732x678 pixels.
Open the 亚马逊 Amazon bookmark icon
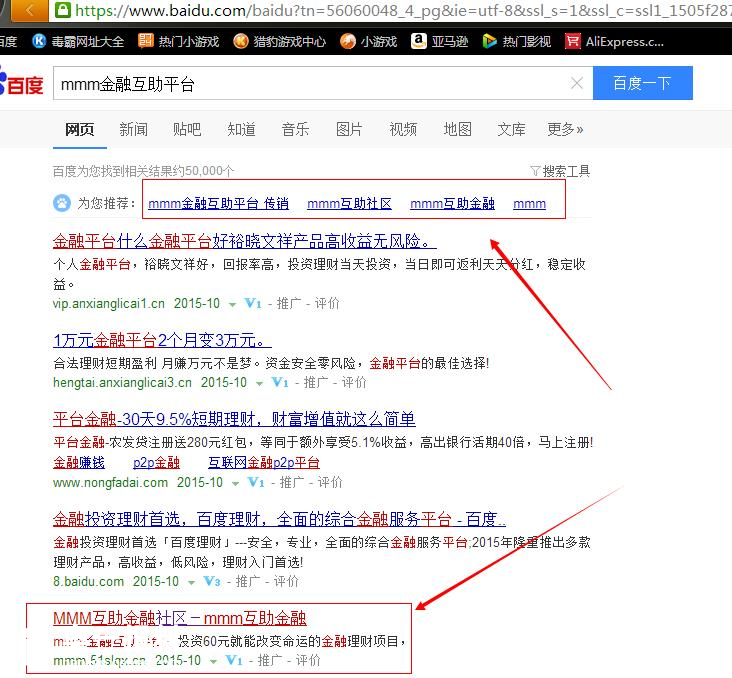(x=419, y=41)
